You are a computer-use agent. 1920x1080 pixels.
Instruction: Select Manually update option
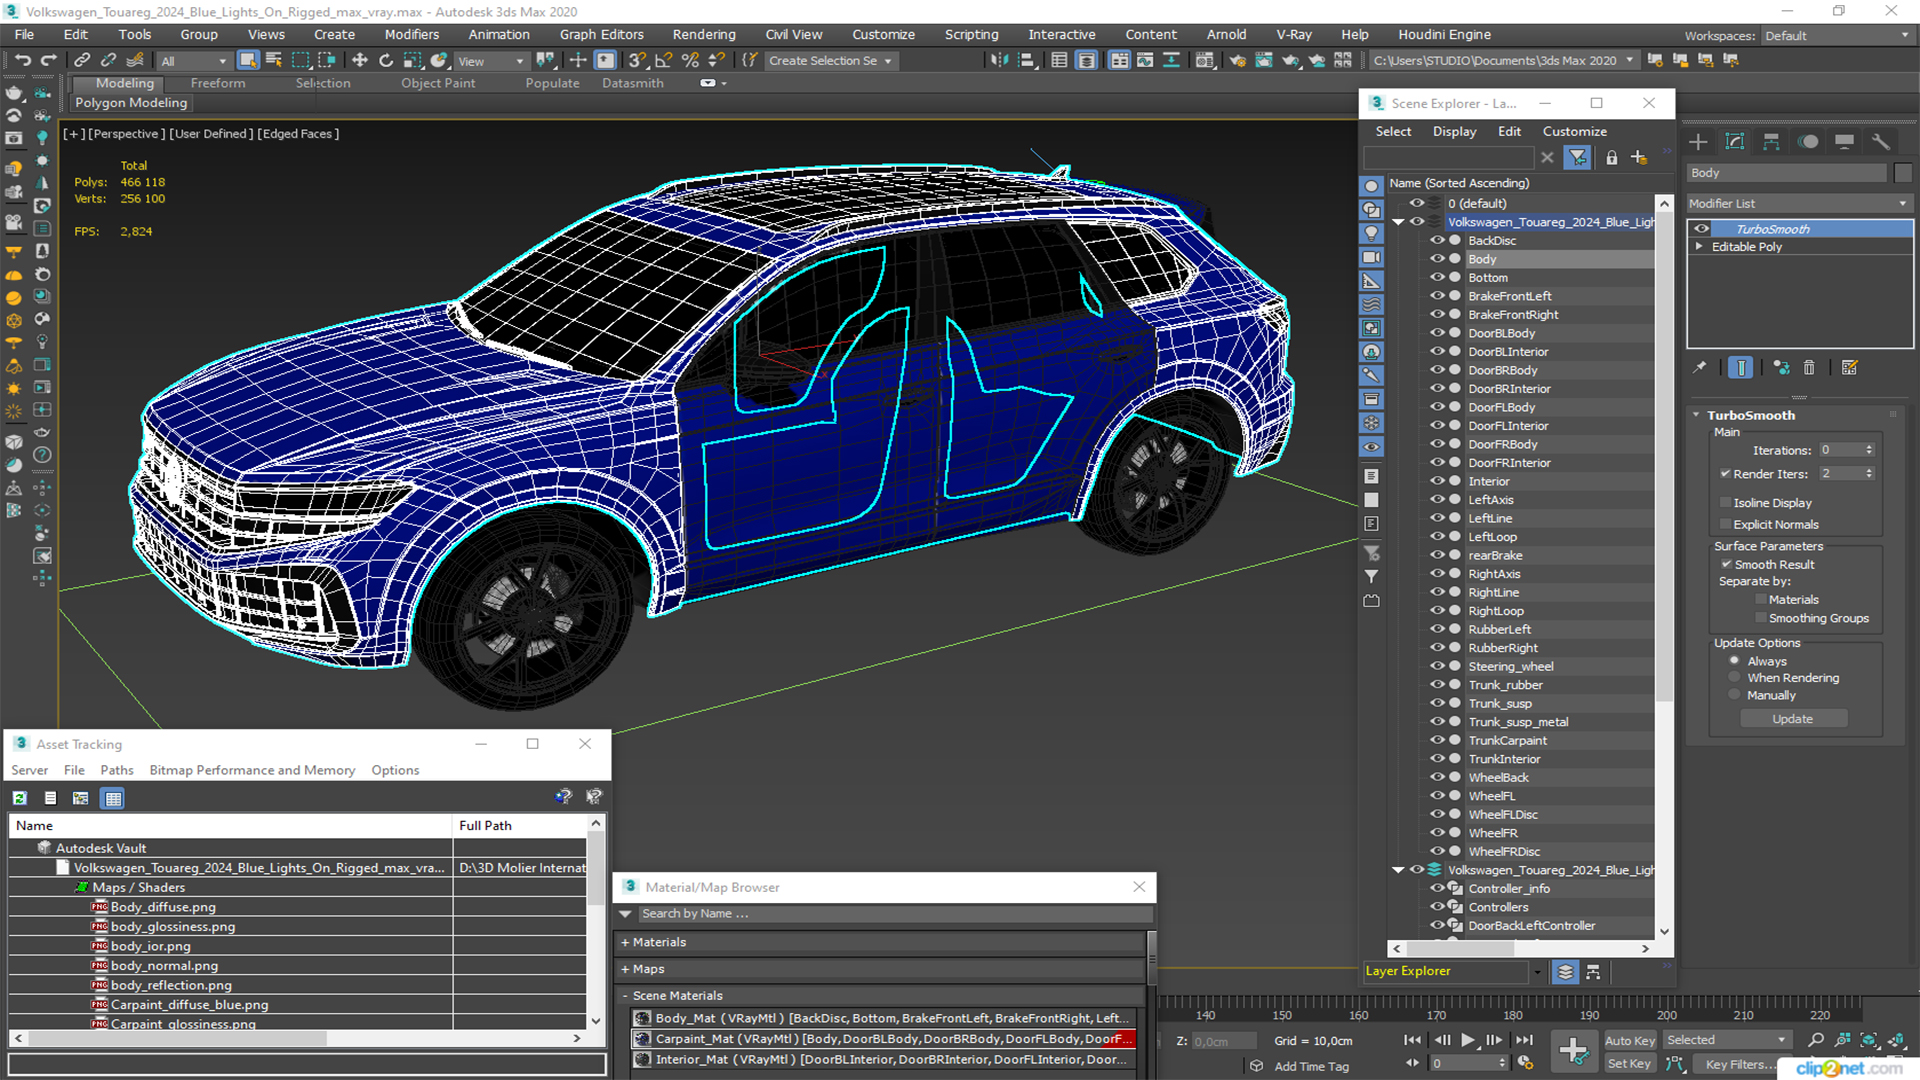click(1734, 695)
